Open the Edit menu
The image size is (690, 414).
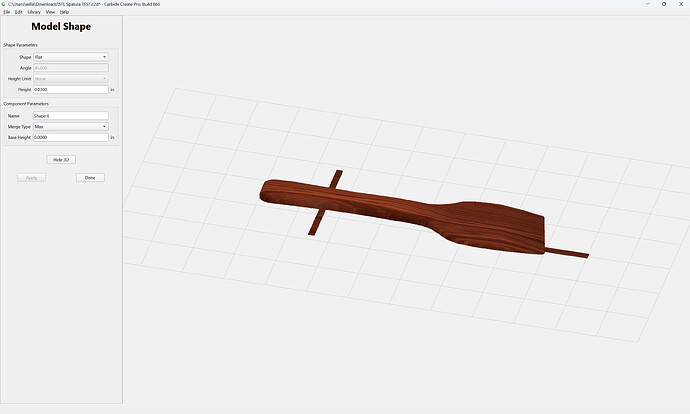pyautogui.click(x=18, y=12)
